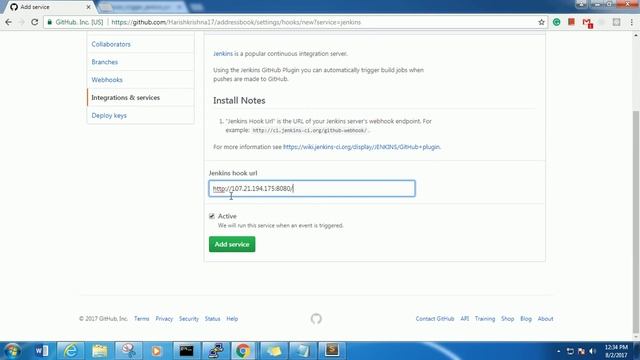
Task: Open Security footer link
Action: 189,319
